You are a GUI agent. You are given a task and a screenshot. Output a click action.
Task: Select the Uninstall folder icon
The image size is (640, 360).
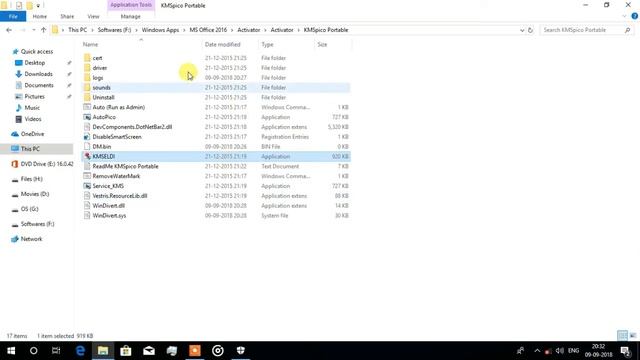pos(87,97)
